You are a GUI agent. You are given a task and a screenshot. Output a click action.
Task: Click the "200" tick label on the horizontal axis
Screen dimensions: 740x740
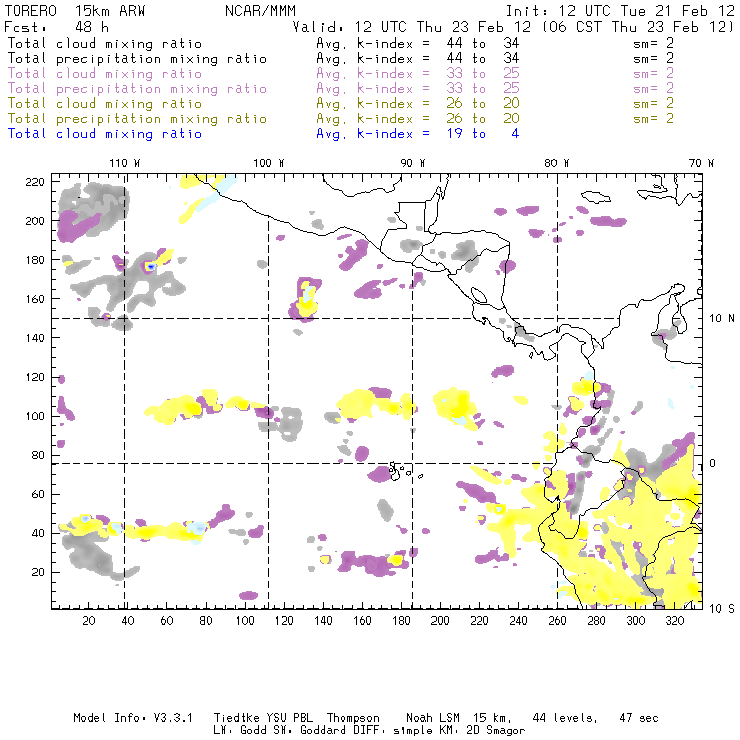tap(440, 621)
